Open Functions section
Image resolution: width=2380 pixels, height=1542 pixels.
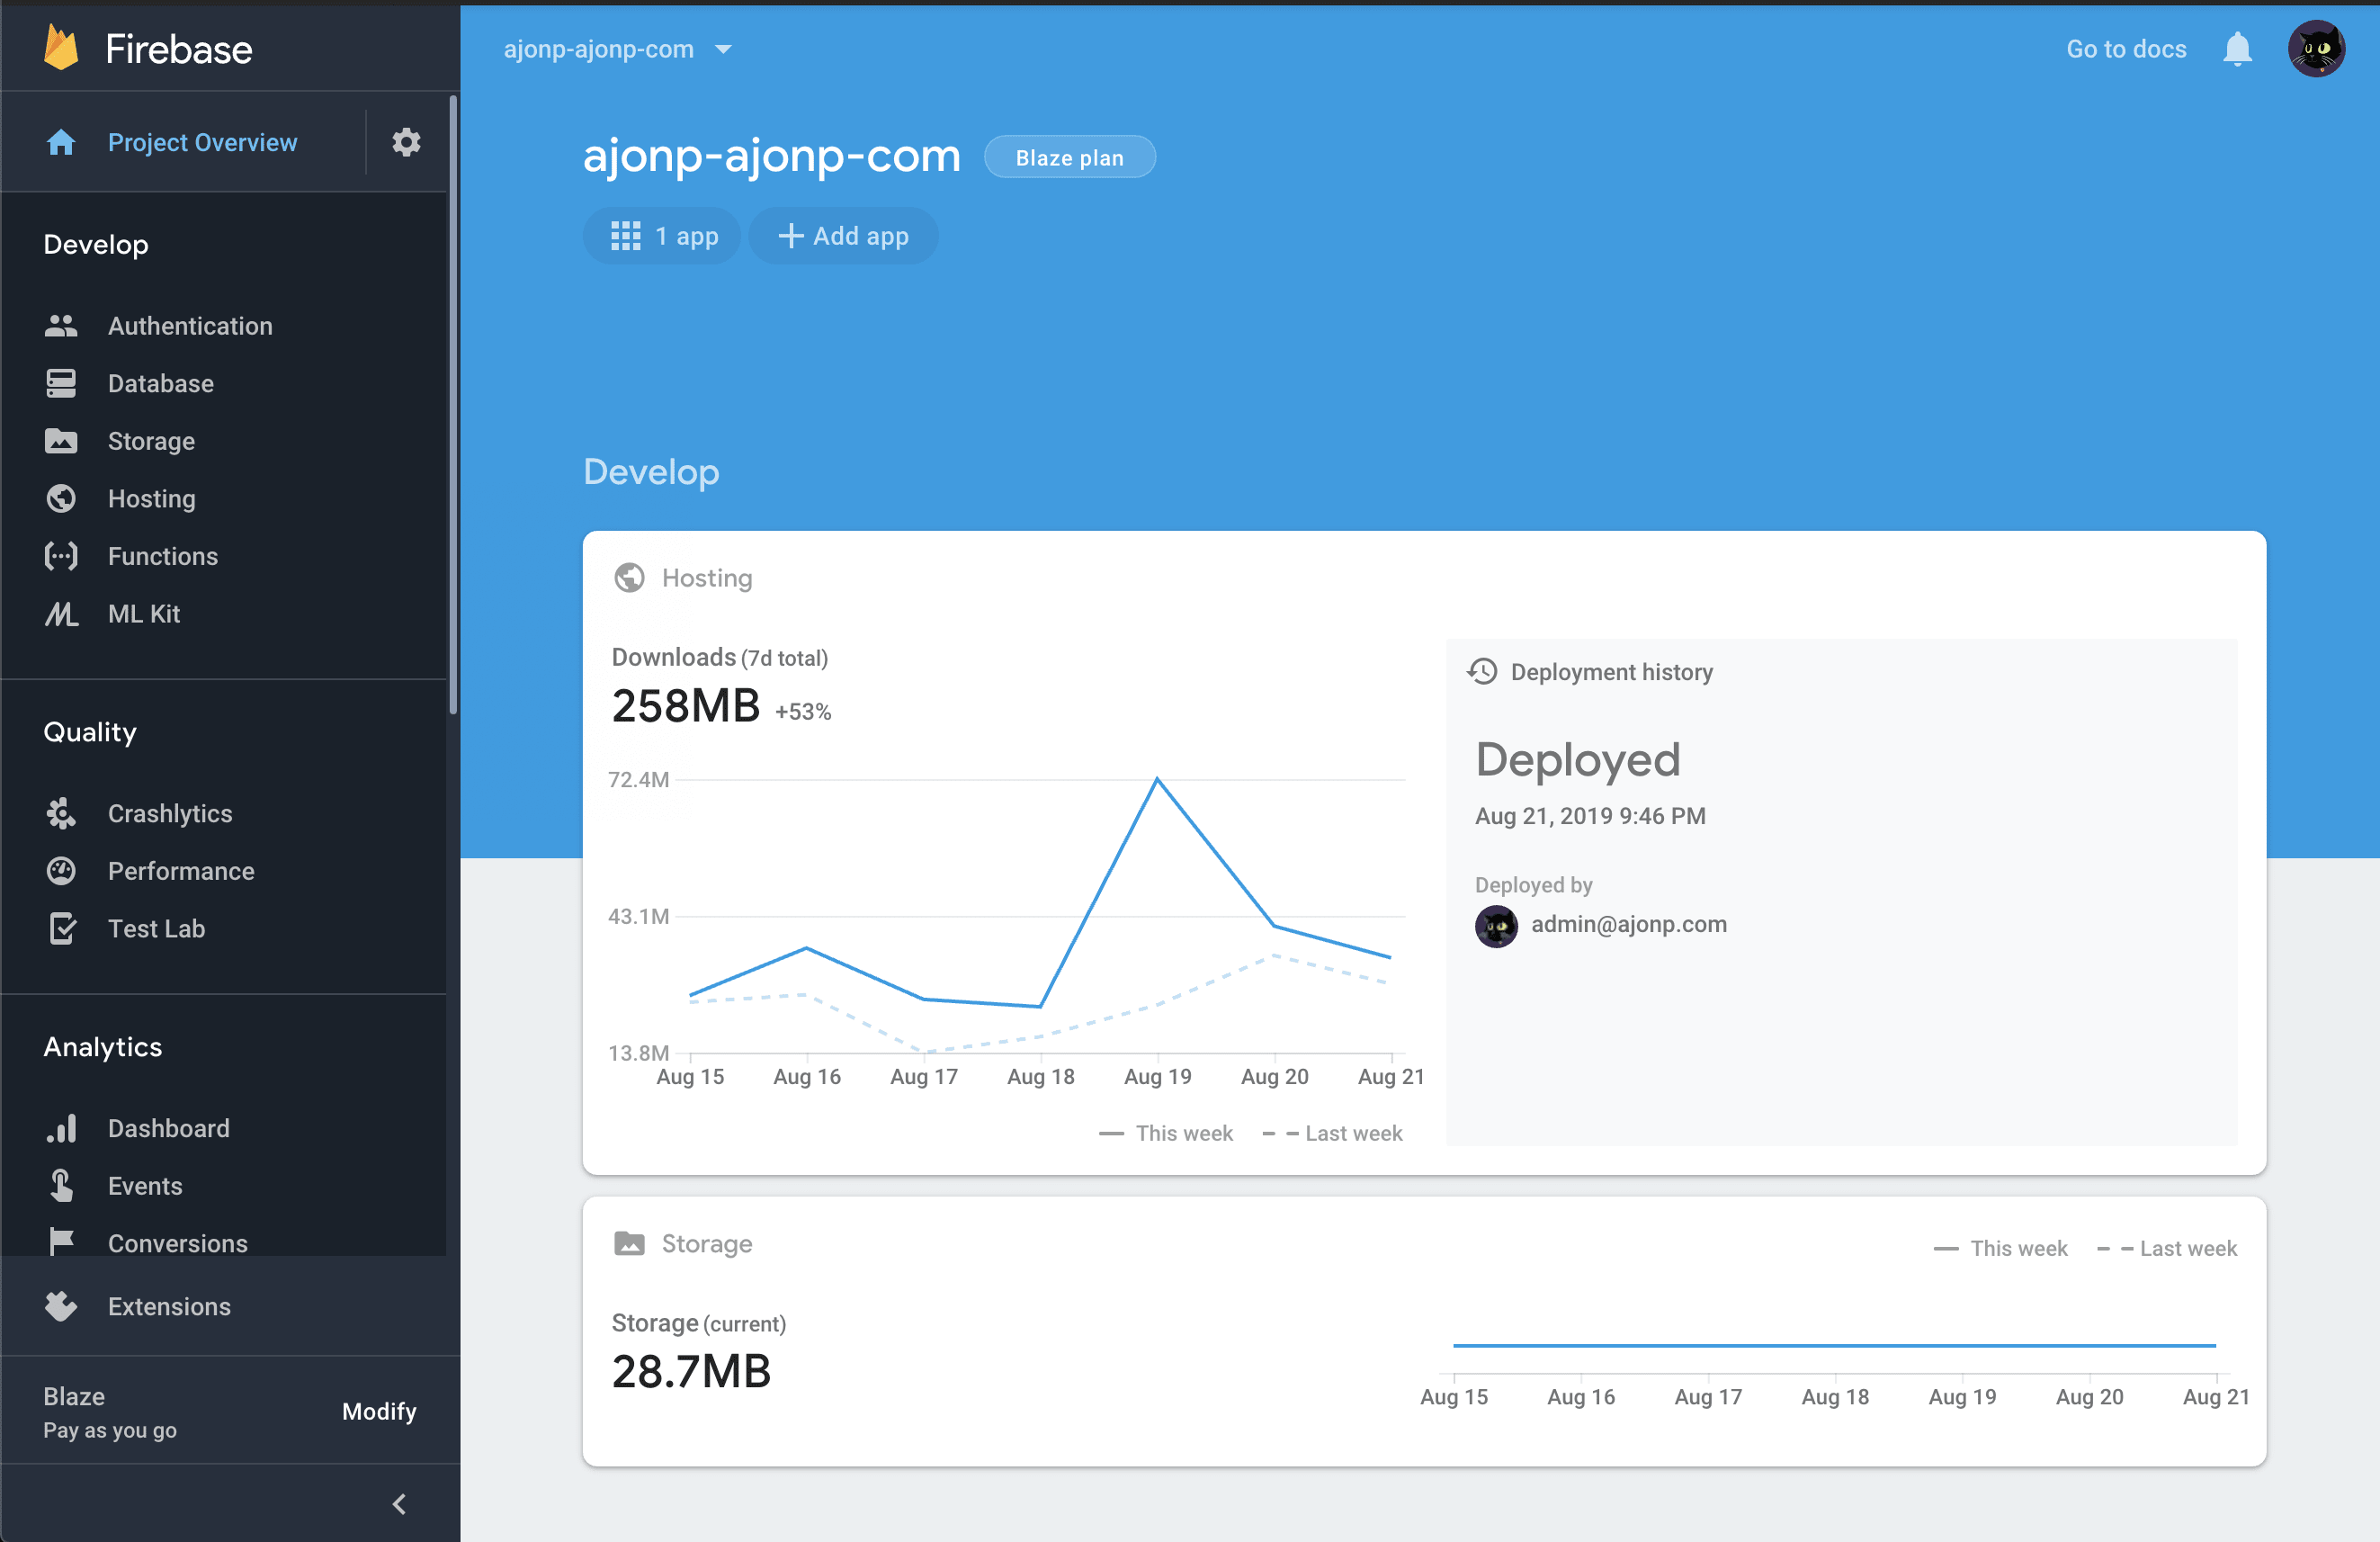pos(163,556)
